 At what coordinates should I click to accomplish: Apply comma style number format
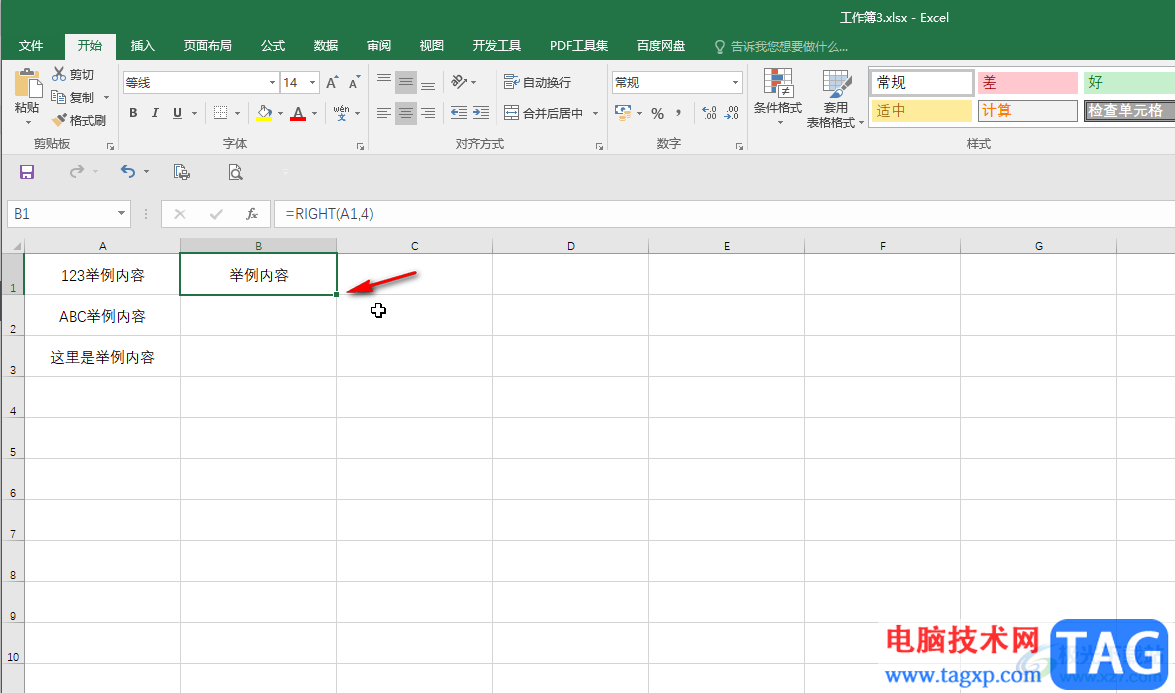[678, 113]
